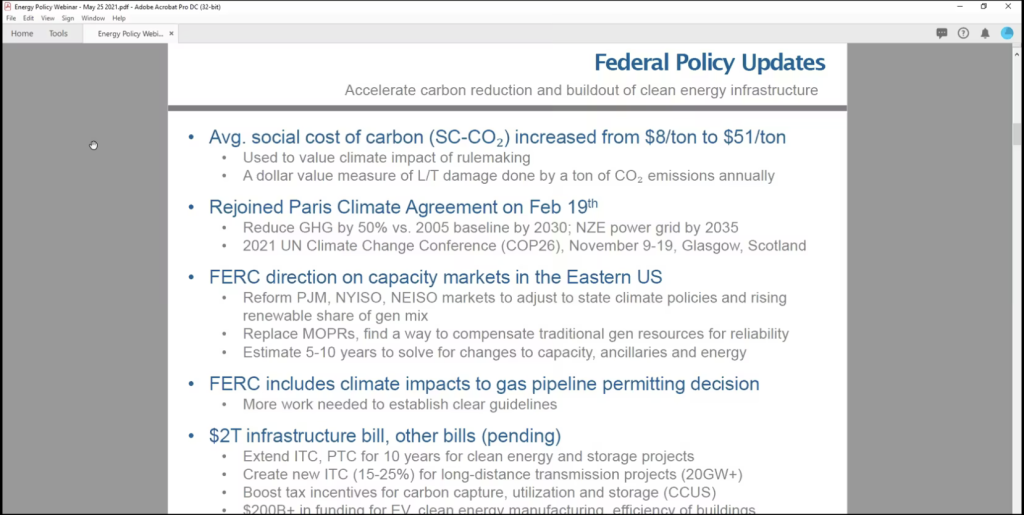This screenshot has width=1024, height=515.
Task: Select the Energy Policy Webinar document tab
Action: [129, 33]
